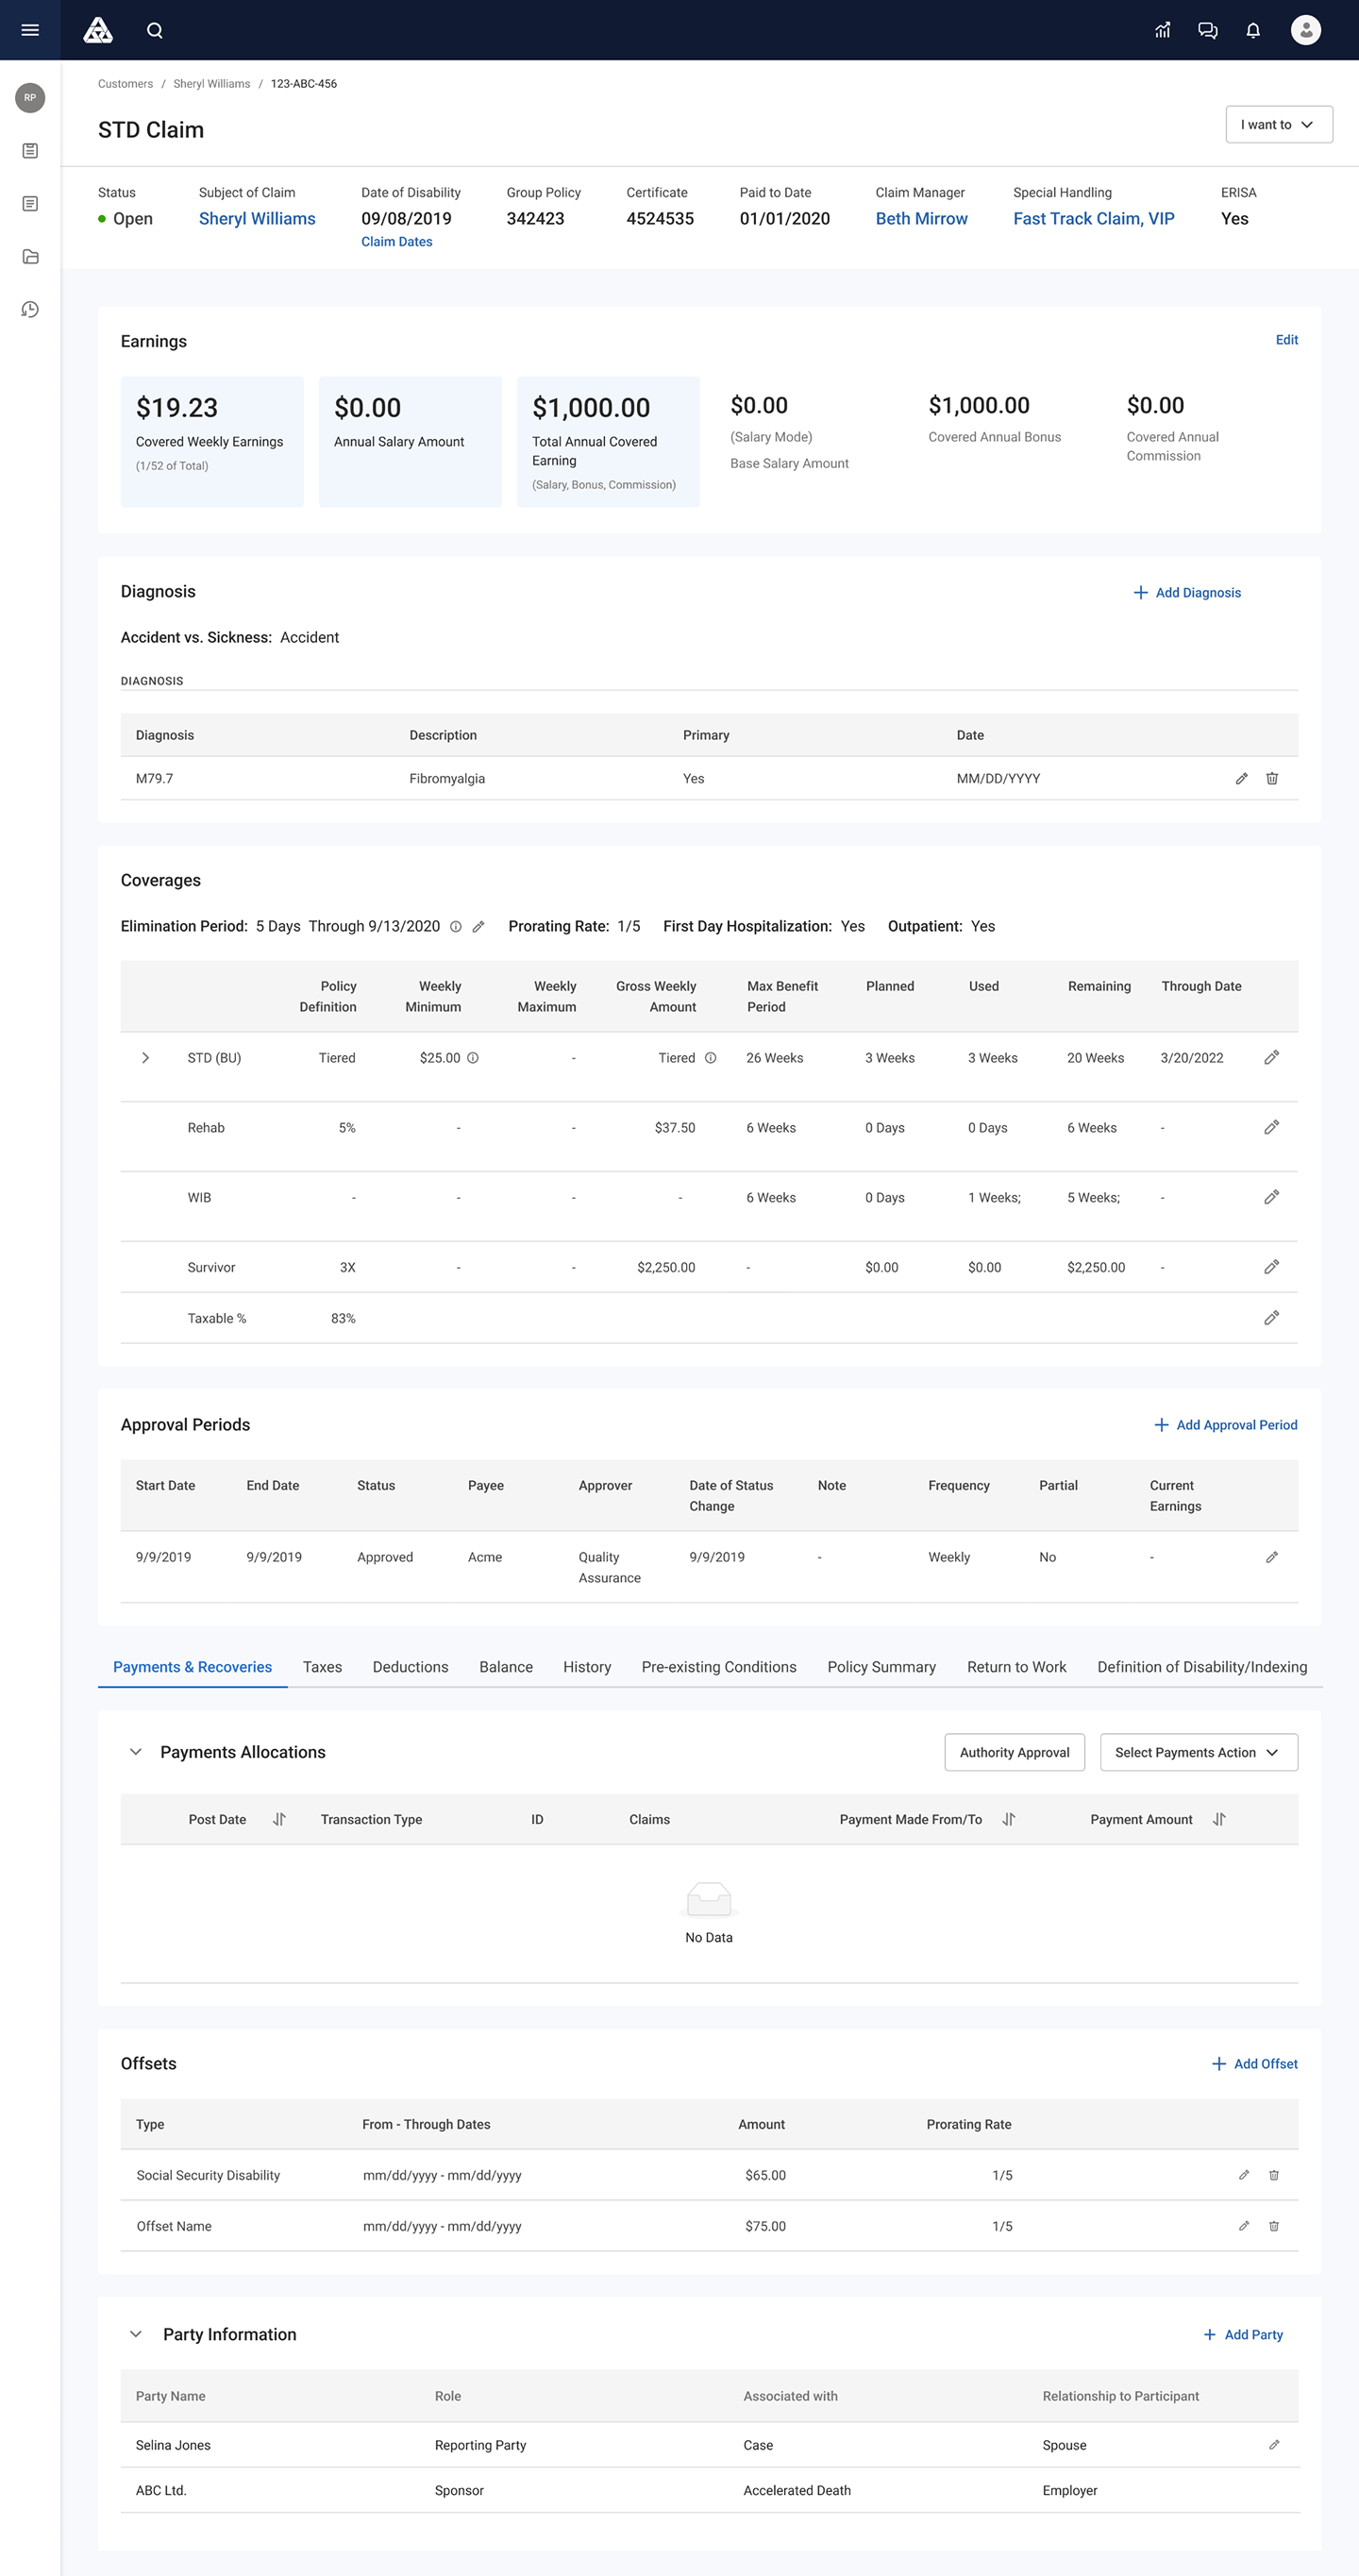Click Add Approval Period

(1226, 1426)
